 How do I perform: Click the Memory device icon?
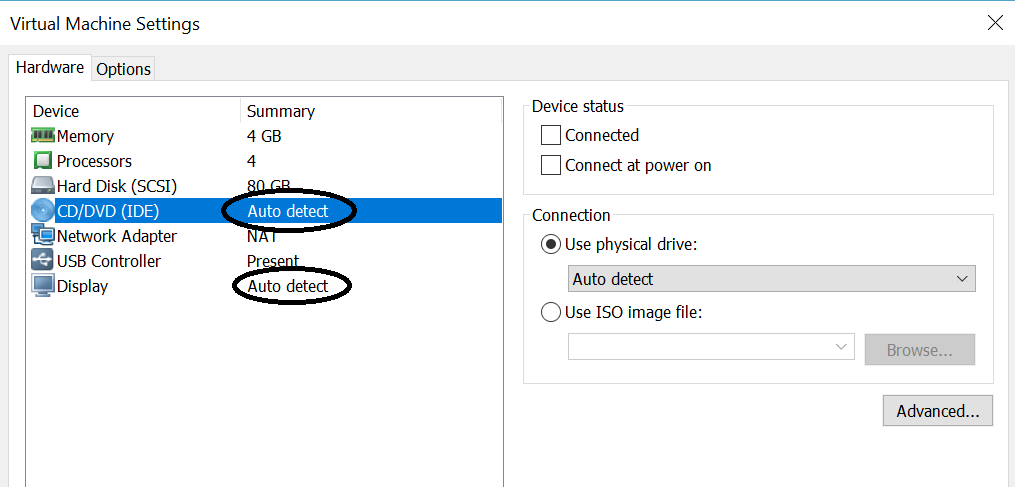[x=43, y=136]
